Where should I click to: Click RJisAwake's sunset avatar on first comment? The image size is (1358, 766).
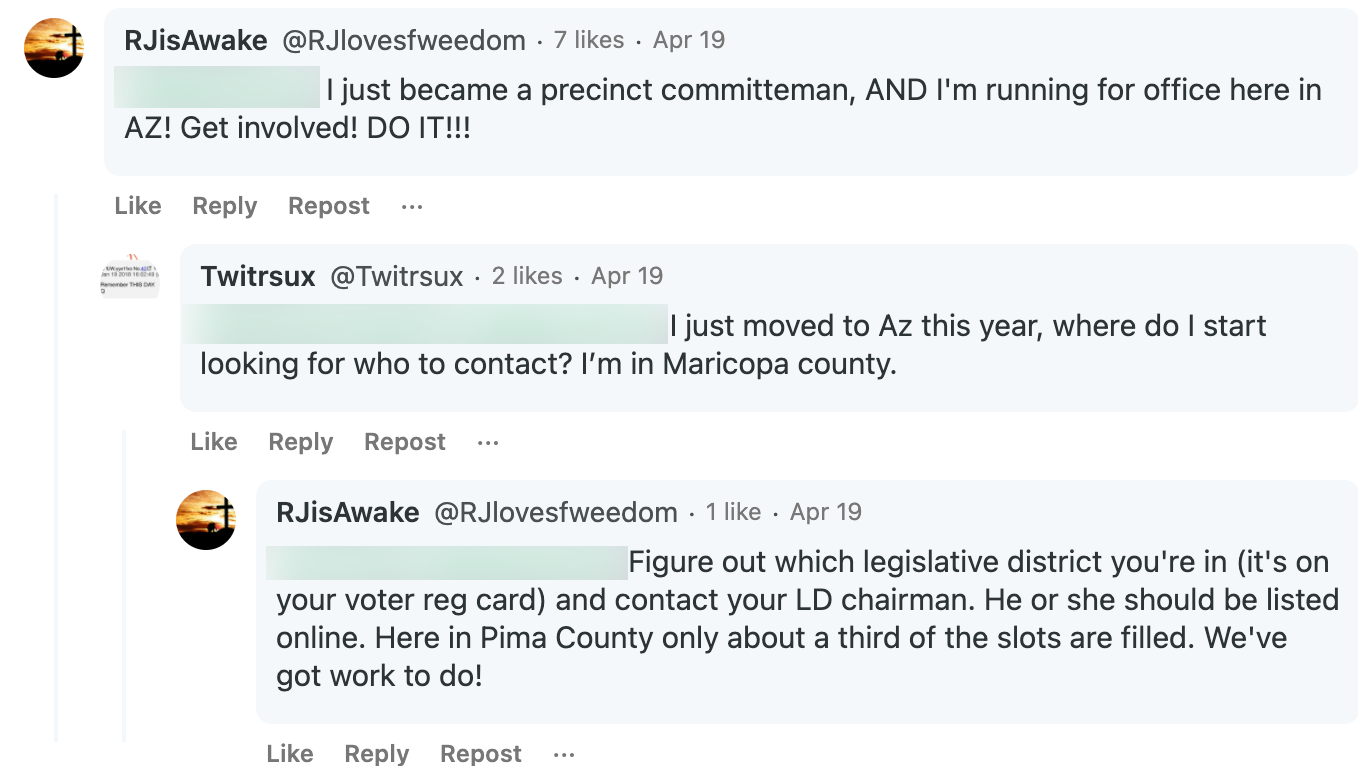coord(54,48)
